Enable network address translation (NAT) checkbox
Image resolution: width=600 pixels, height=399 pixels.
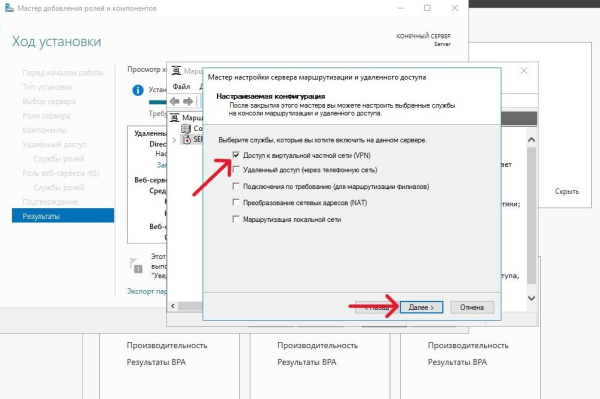point(236,202)
